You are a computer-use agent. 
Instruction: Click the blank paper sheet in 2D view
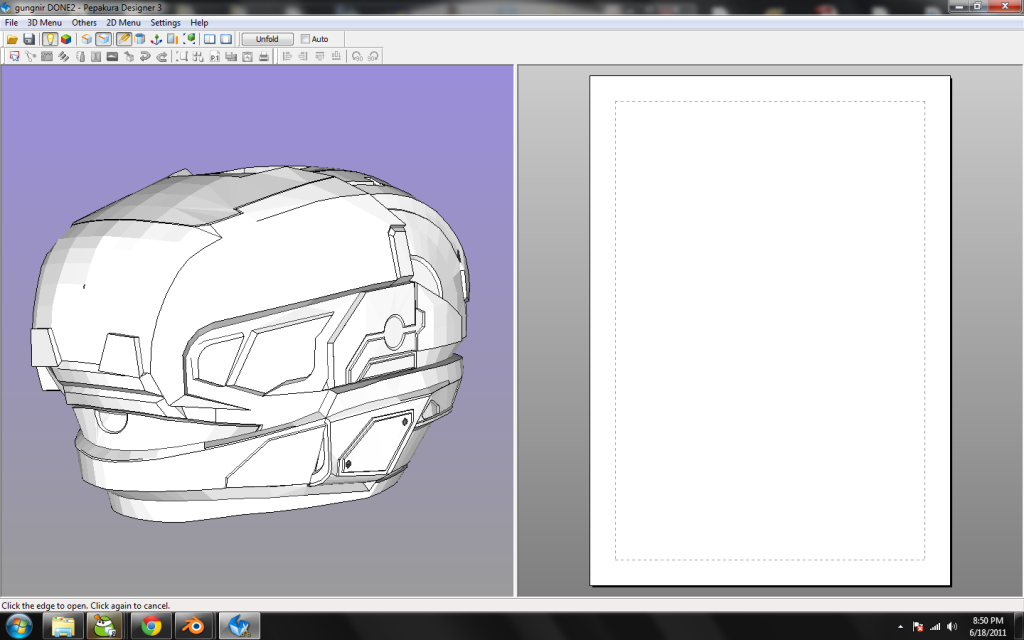769,330
